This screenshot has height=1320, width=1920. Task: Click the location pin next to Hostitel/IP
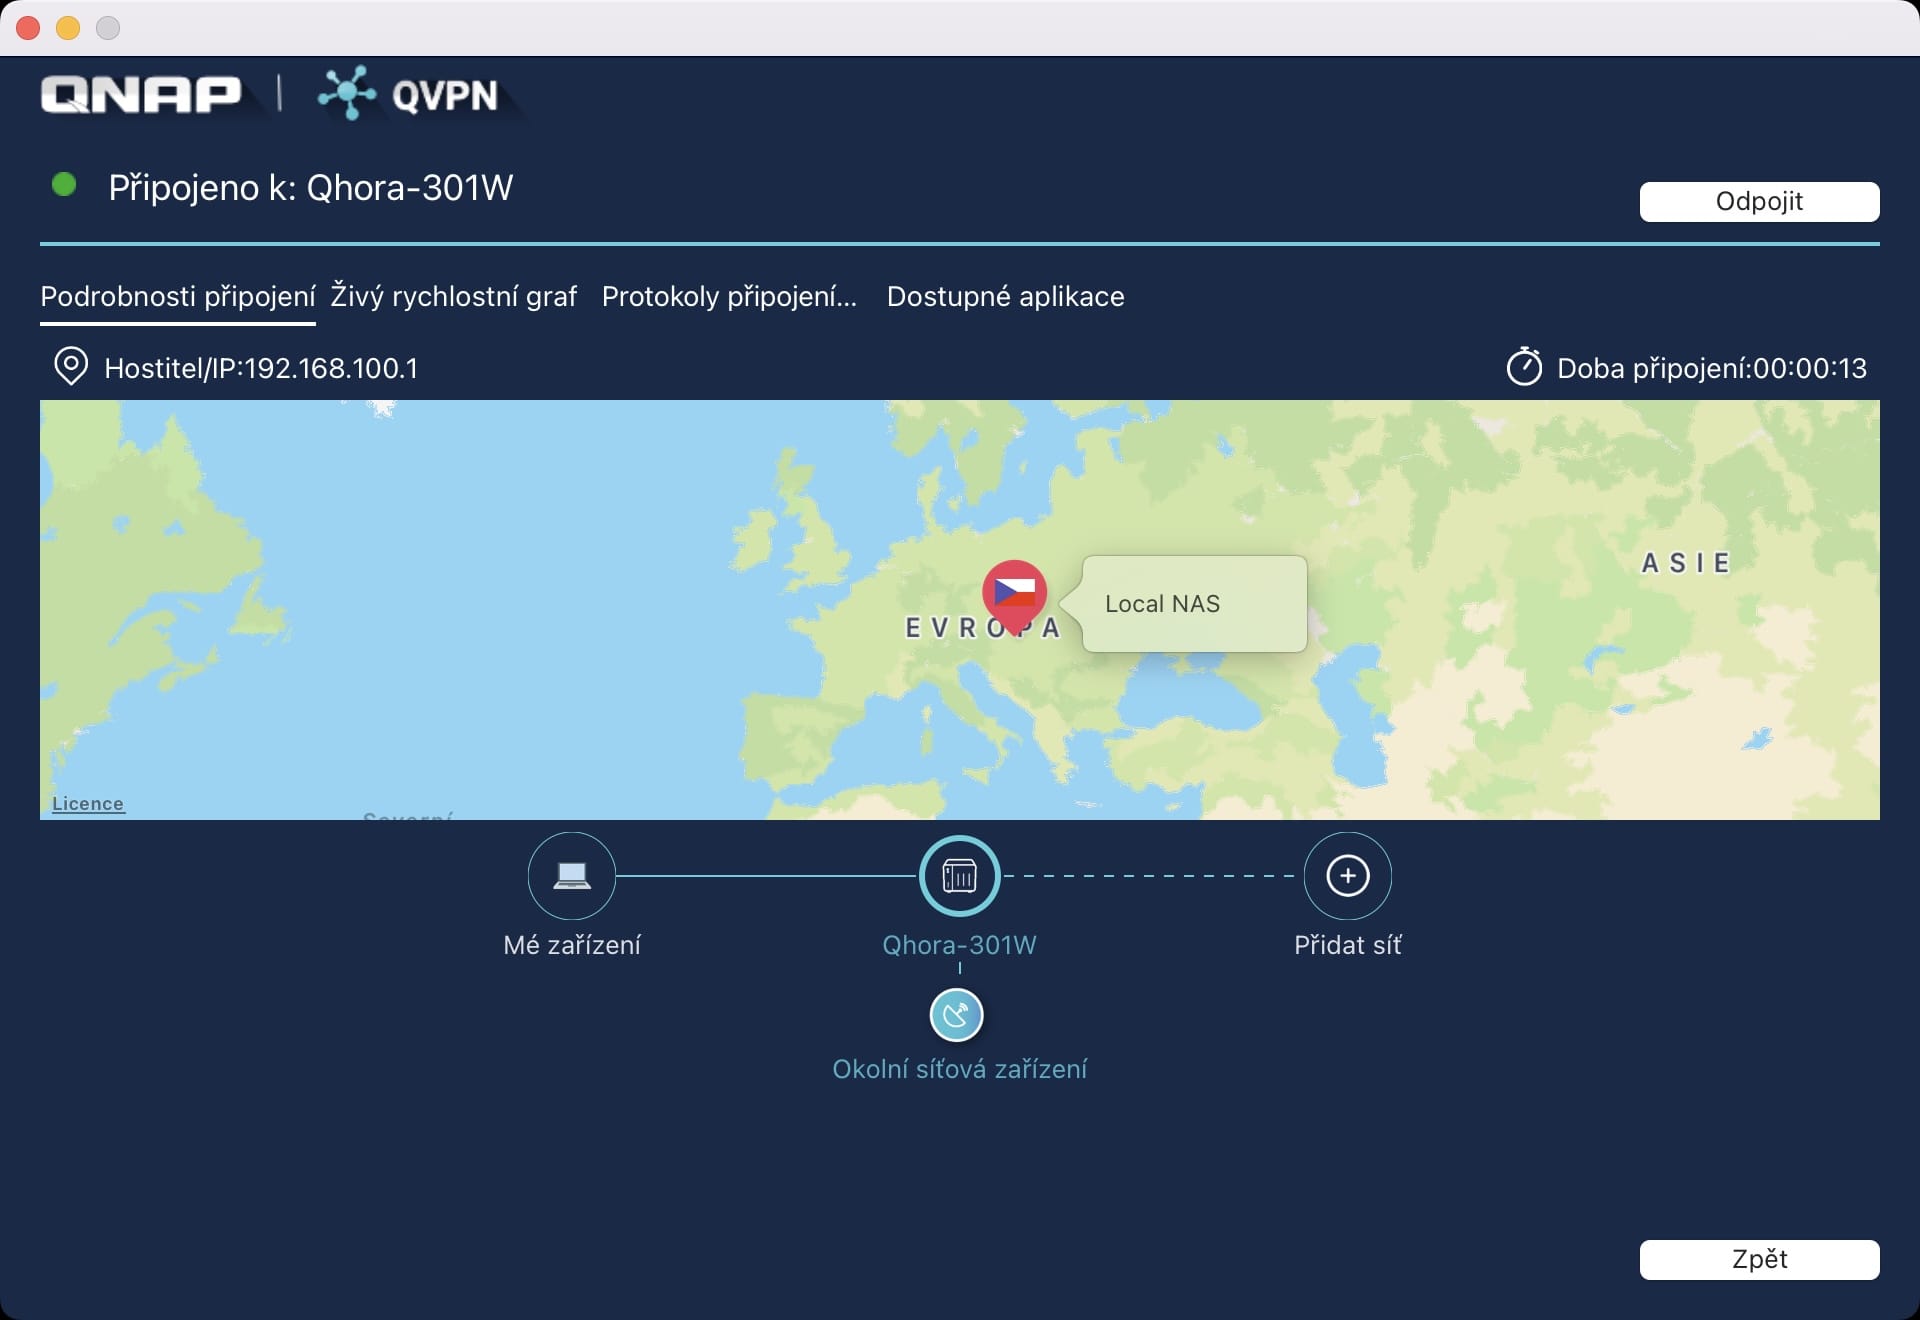[70, 367]
